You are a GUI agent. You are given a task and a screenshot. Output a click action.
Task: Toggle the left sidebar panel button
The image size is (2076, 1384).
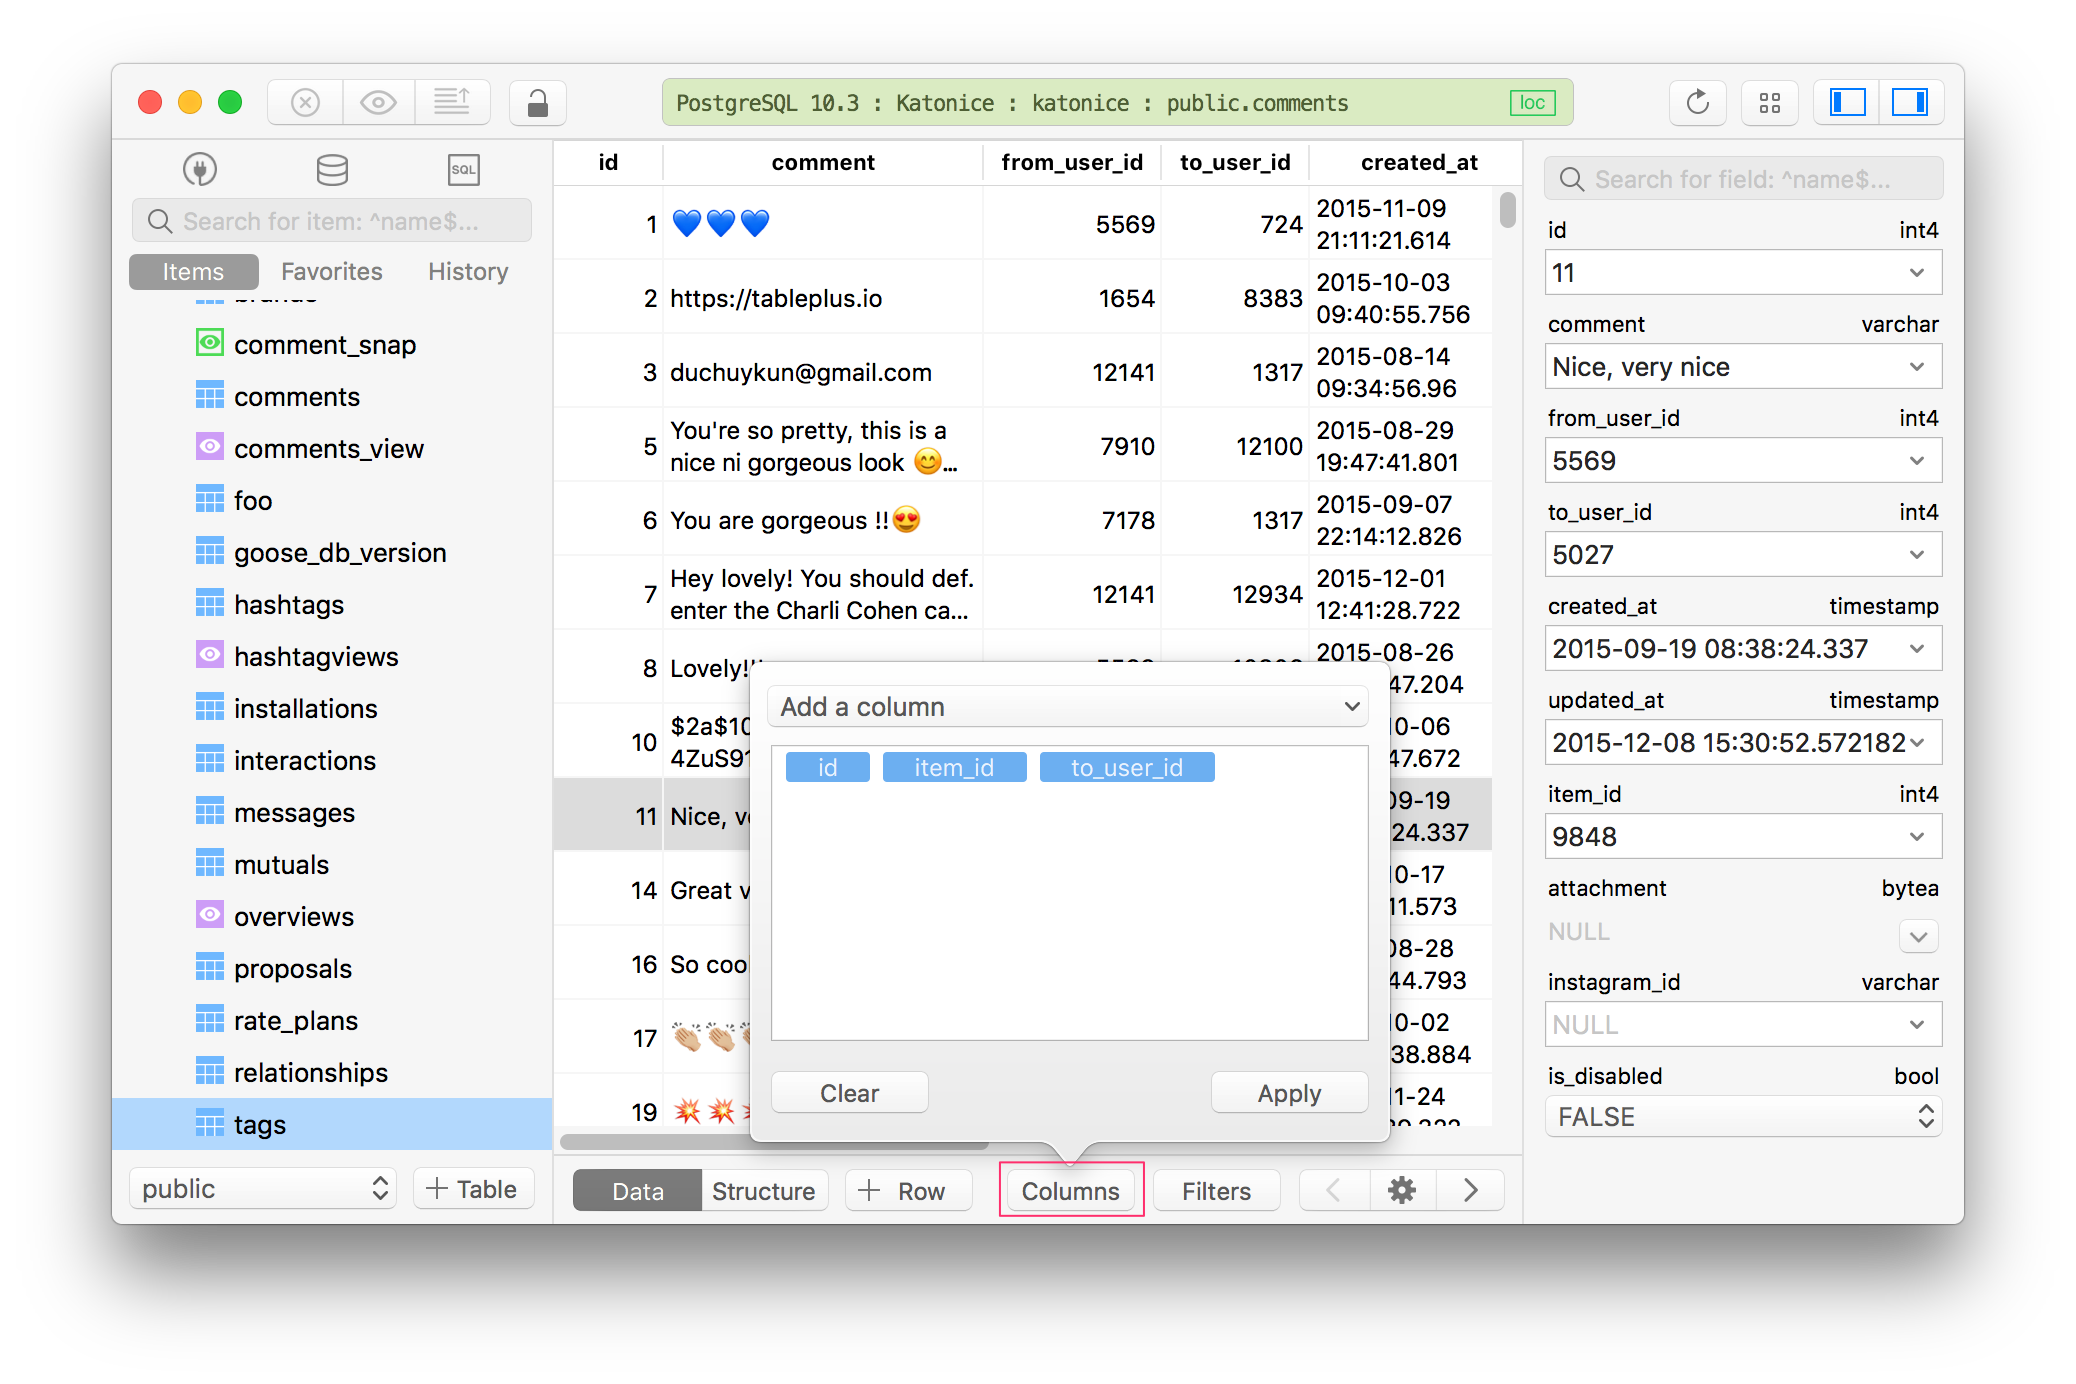pos(1847,103)
